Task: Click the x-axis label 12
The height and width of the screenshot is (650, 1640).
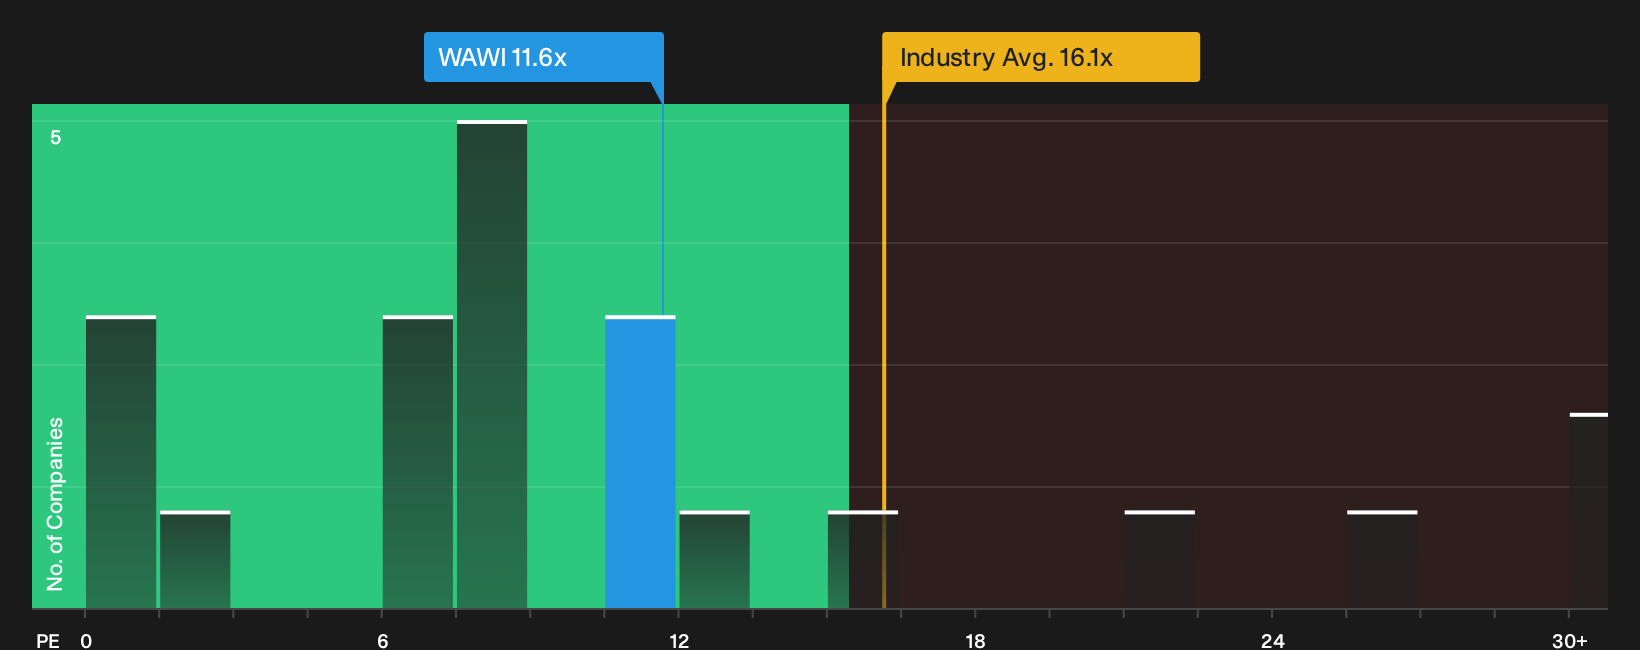Action: pos(679,641)
